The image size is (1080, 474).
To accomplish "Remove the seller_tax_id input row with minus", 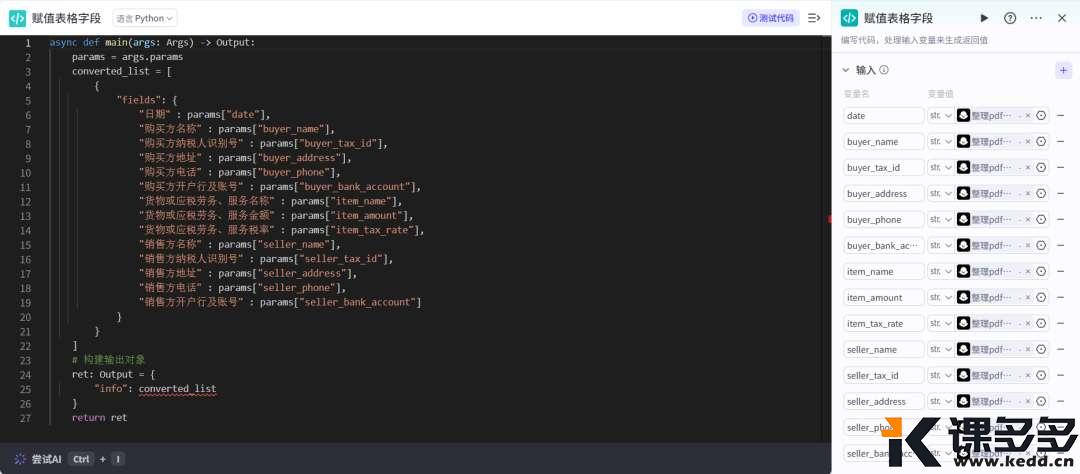I will (x=1061, y=375).
